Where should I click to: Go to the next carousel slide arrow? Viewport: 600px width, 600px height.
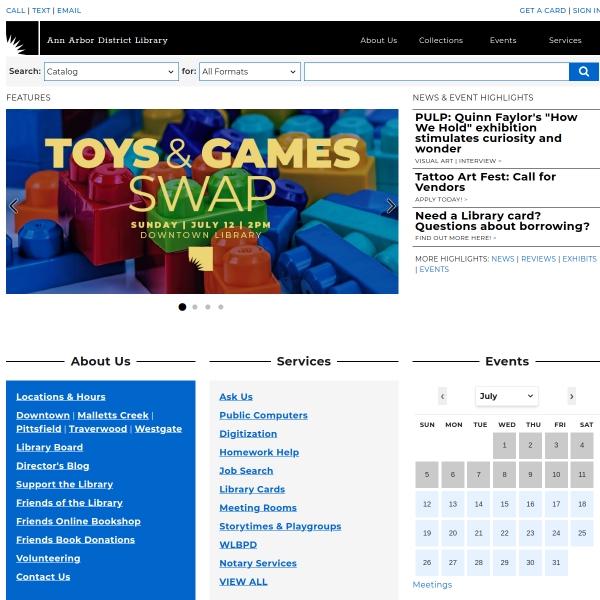coord(390,206)
